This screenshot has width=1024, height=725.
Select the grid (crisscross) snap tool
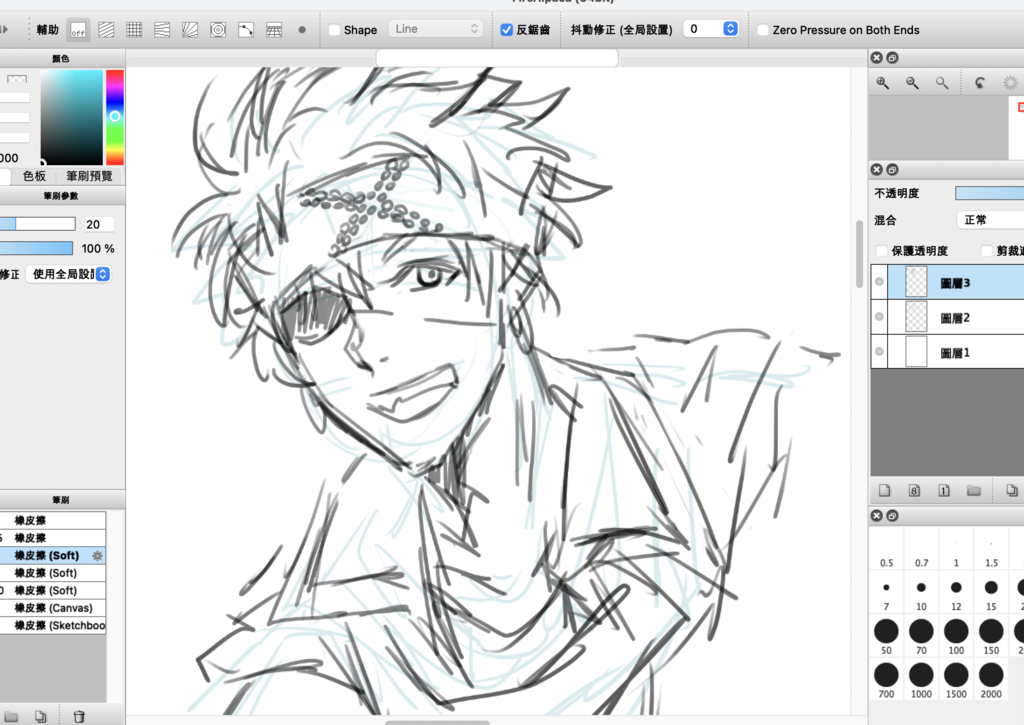(x=134, y=30)
